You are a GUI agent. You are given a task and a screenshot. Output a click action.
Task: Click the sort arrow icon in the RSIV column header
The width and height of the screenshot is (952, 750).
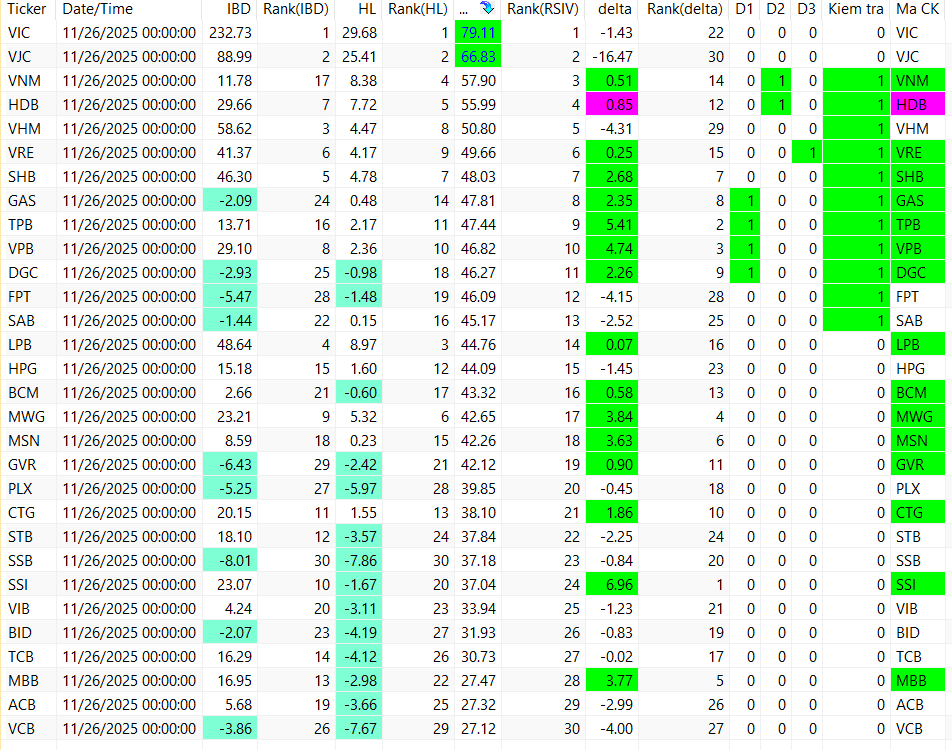[486, 9]
